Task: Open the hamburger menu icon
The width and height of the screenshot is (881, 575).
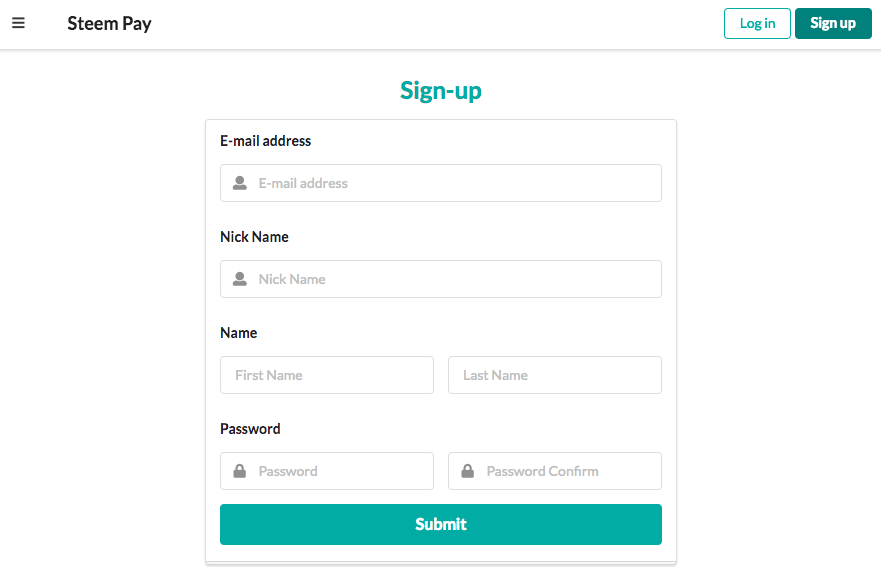Action: [x=18, y=23]
